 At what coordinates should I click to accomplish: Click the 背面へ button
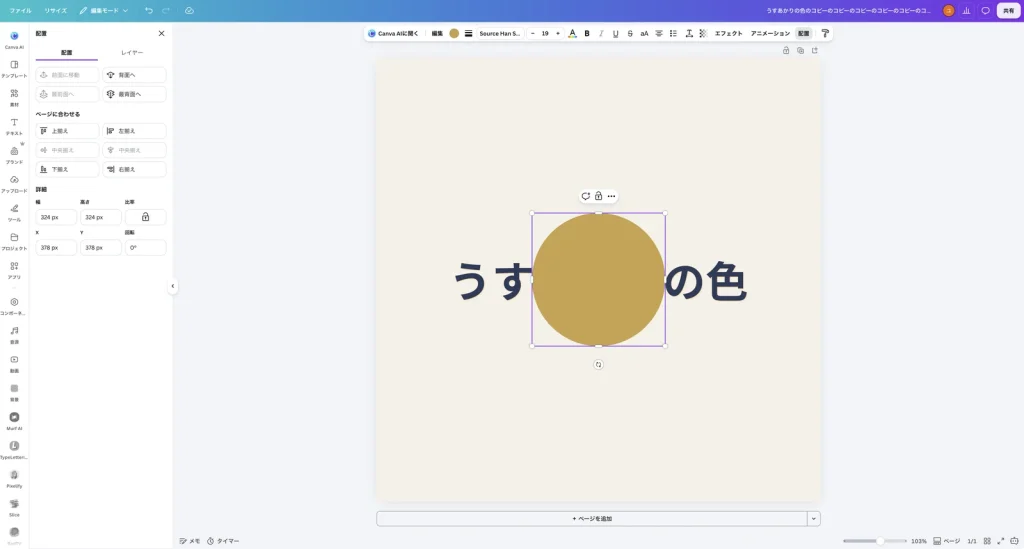(135, 75)
